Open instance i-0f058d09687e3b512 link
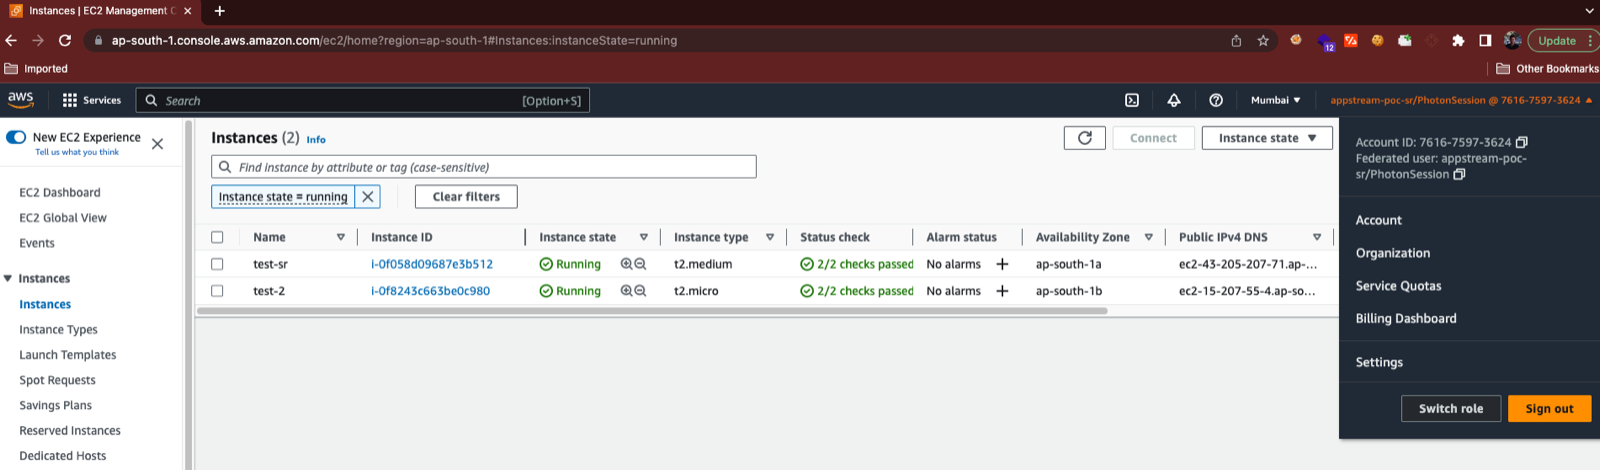The image size is (1600, 470). (x=432, y=264)
